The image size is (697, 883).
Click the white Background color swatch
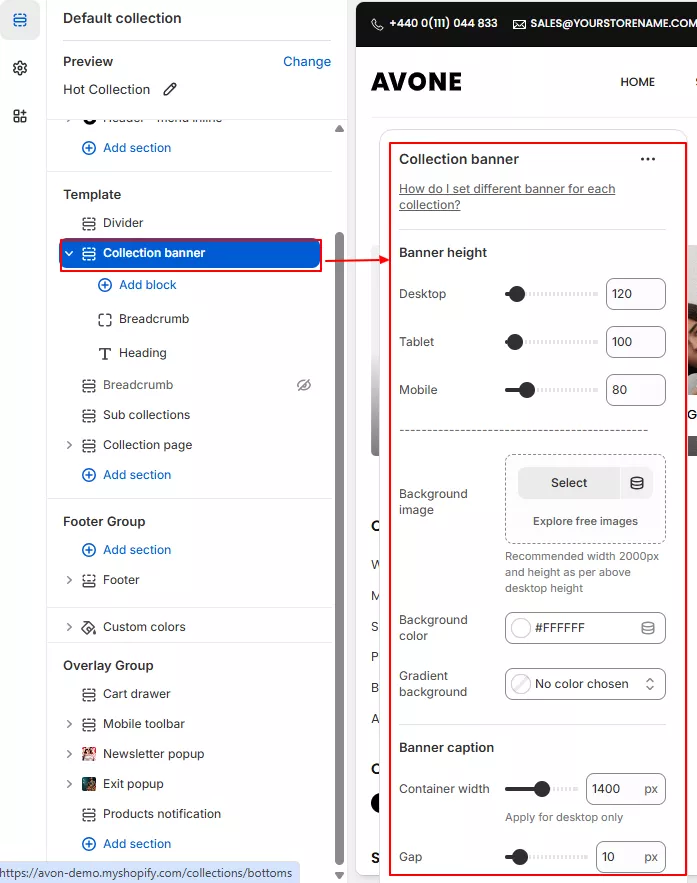[521, 628]
